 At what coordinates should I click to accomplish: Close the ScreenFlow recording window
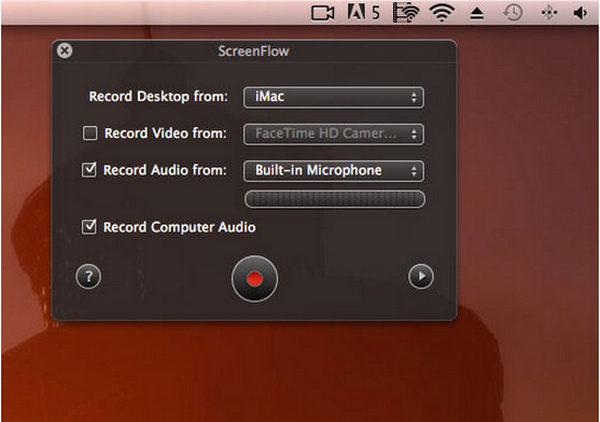[65, 51]
